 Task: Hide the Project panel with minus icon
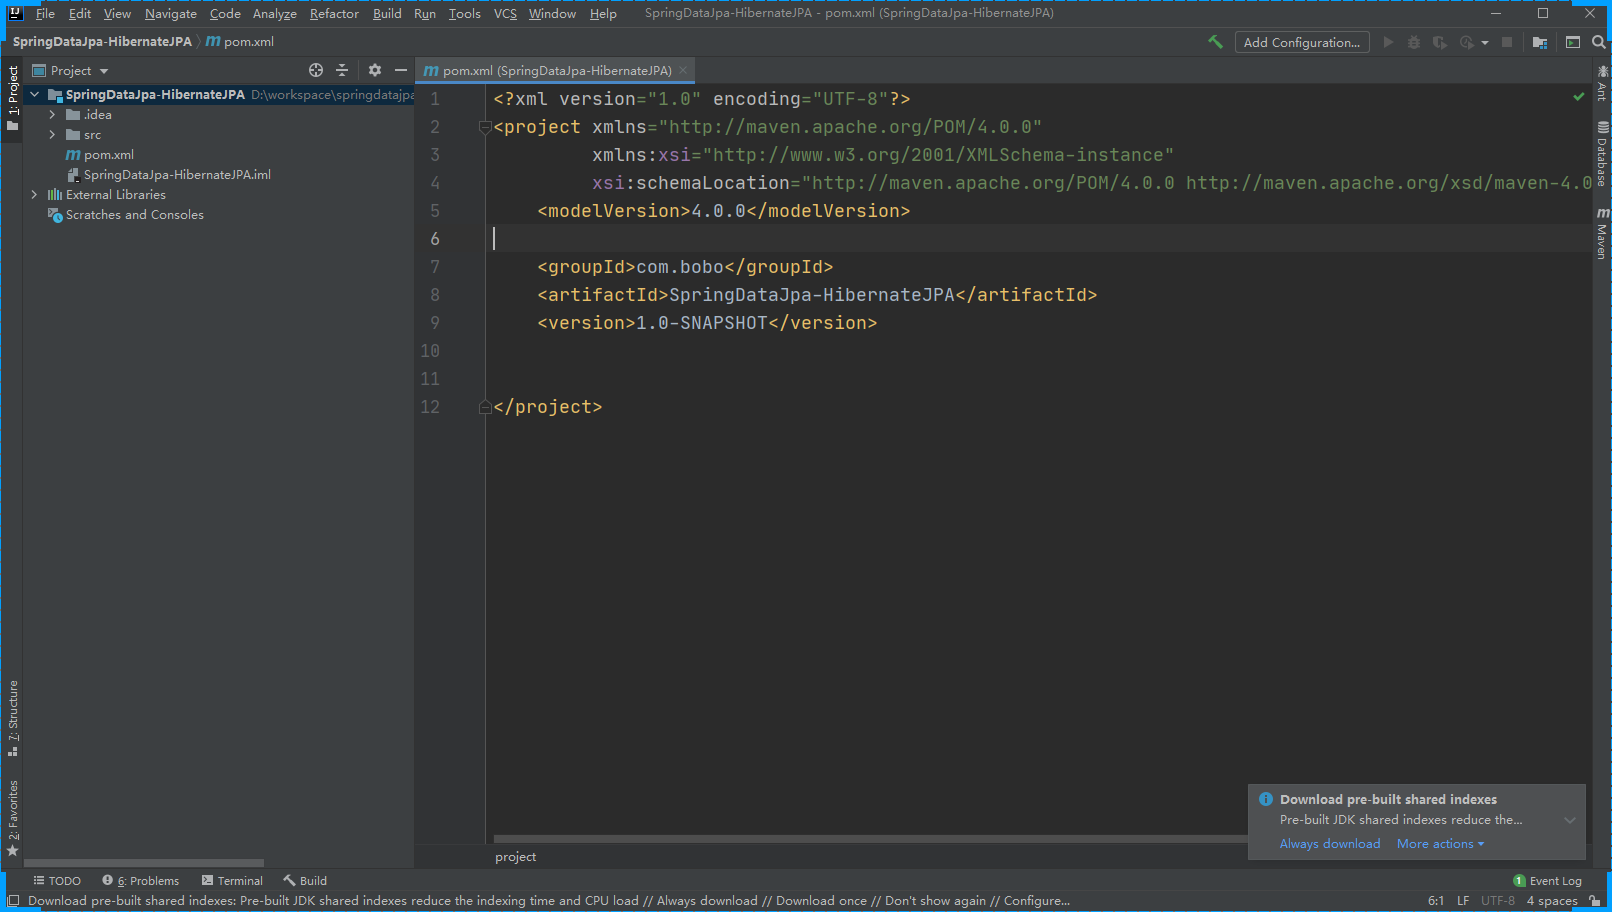tap(401, 70)
